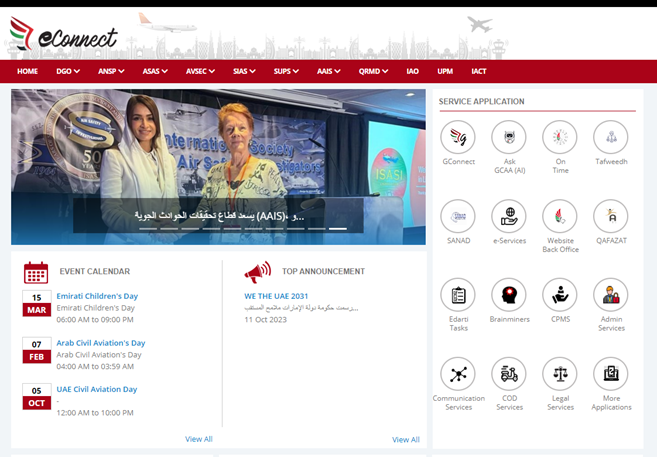Expand the ANSP navigation dropdown
This screenshot has width=657, height=457.
click(112, 72)
